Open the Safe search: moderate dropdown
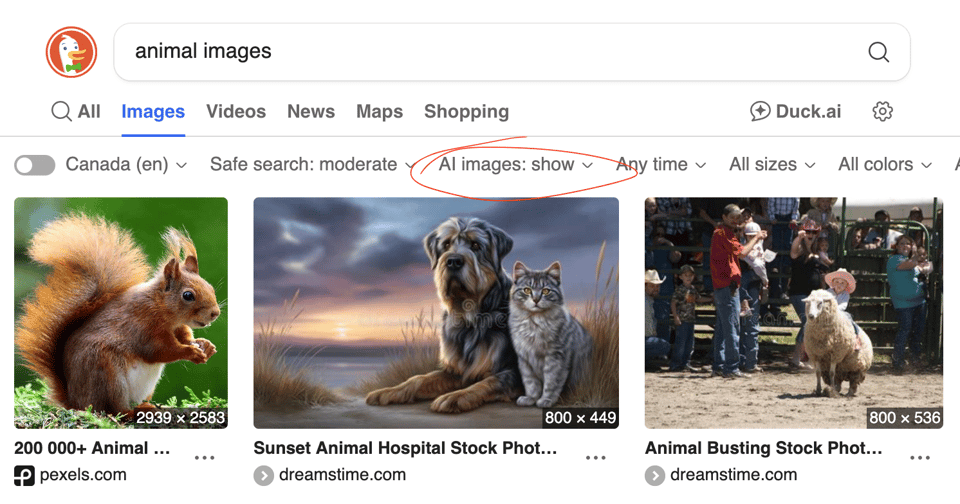The image size is (960, 504). click(312, 165)
